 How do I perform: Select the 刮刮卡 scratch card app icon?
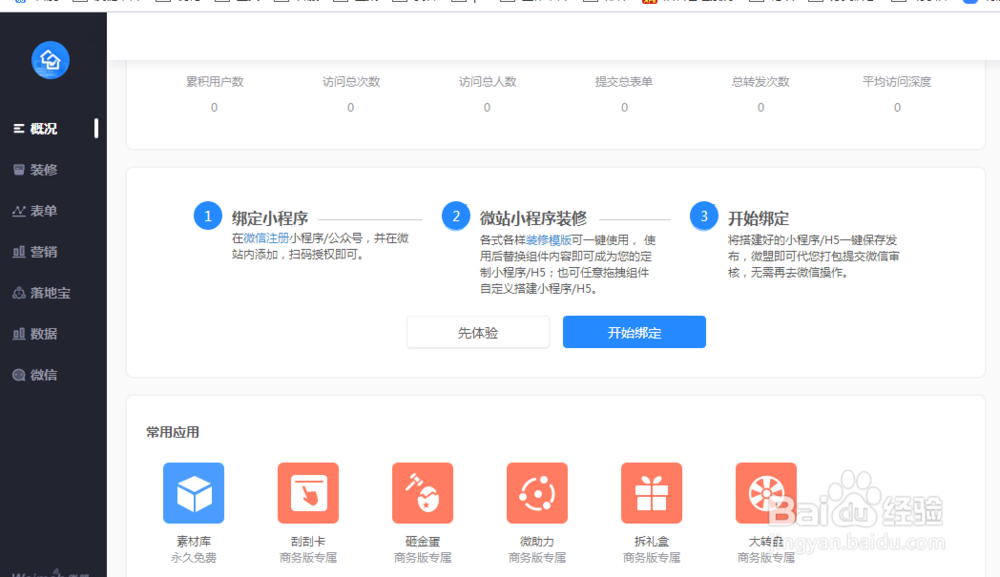point(307,492)
